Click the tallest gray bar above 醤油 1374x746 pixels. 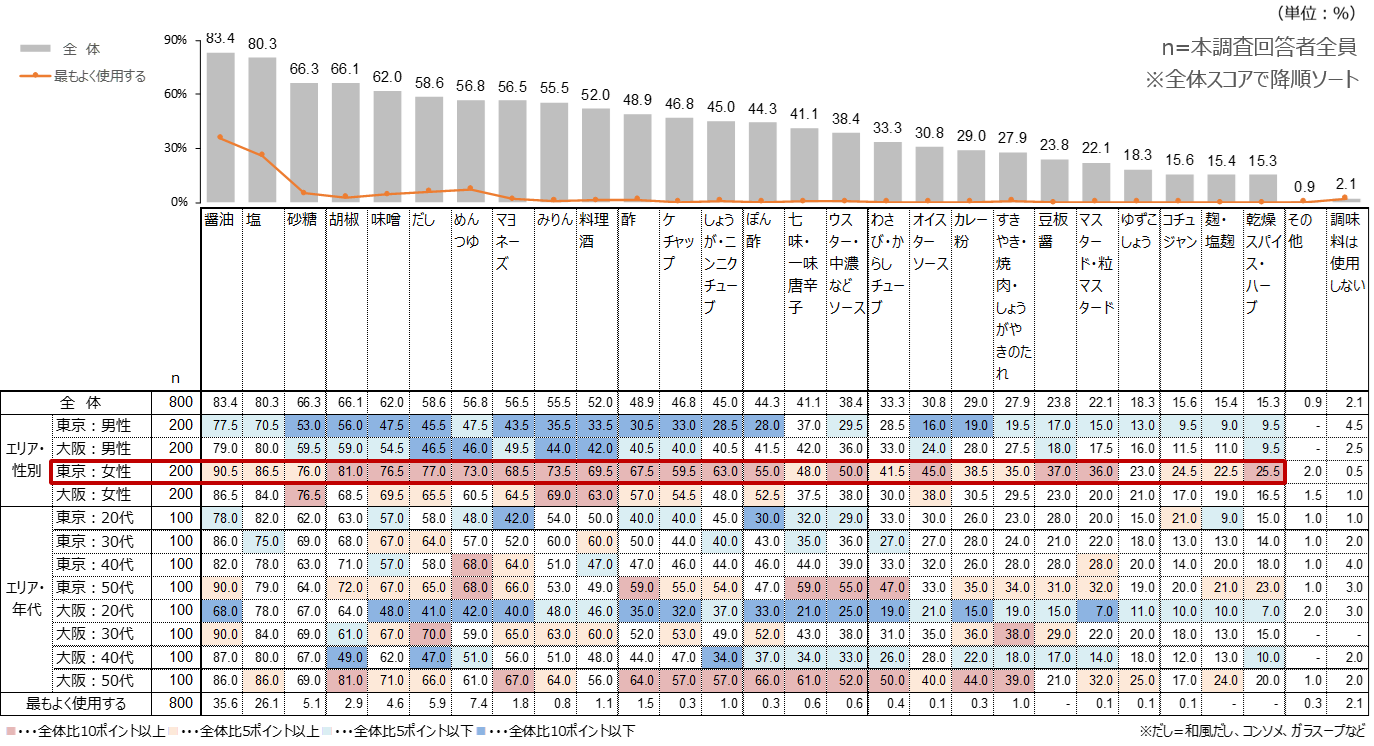pos(220,127)
